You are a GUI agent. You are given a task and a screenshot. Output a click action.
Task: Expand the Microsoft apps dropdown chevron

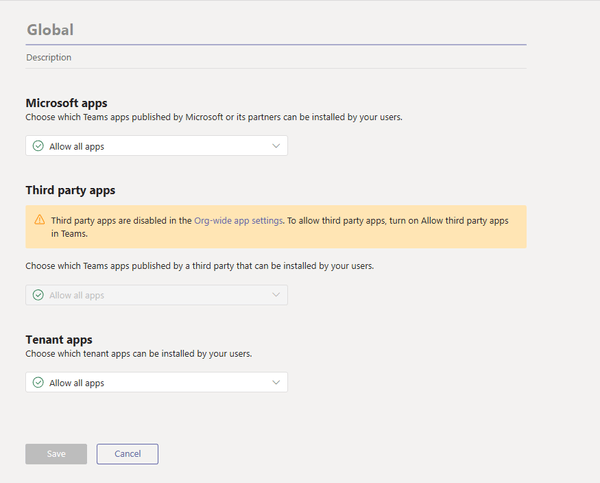[276, 146]
